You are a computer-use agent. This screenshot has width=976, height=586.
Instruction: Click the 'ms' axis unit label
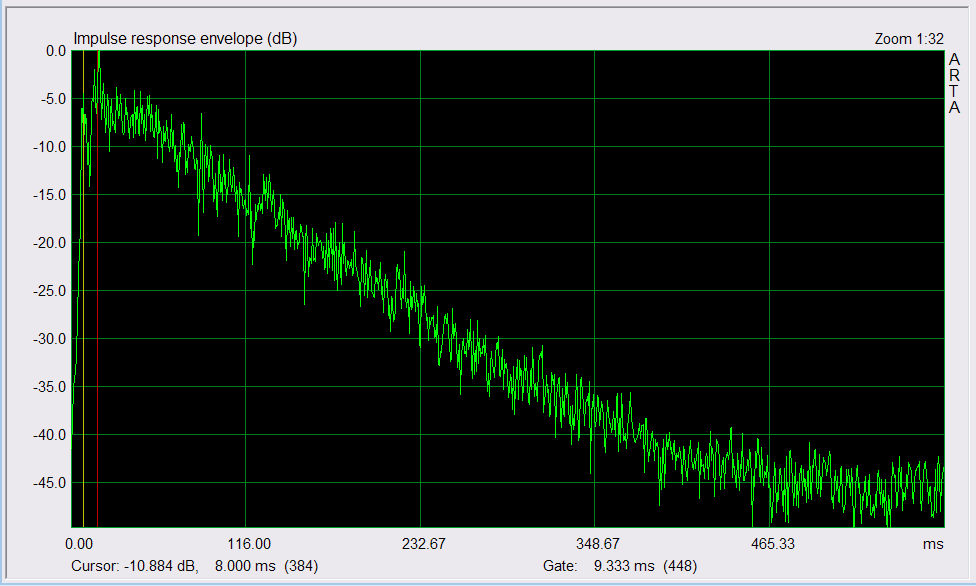(933, 544)
